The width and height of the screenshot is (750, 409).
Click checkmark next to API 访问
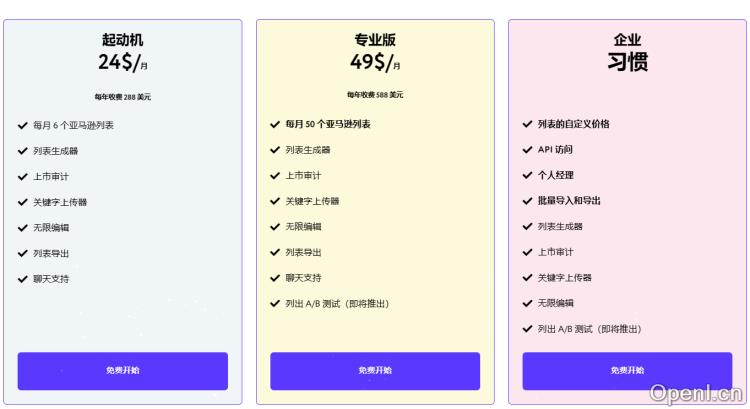point(527,149)
